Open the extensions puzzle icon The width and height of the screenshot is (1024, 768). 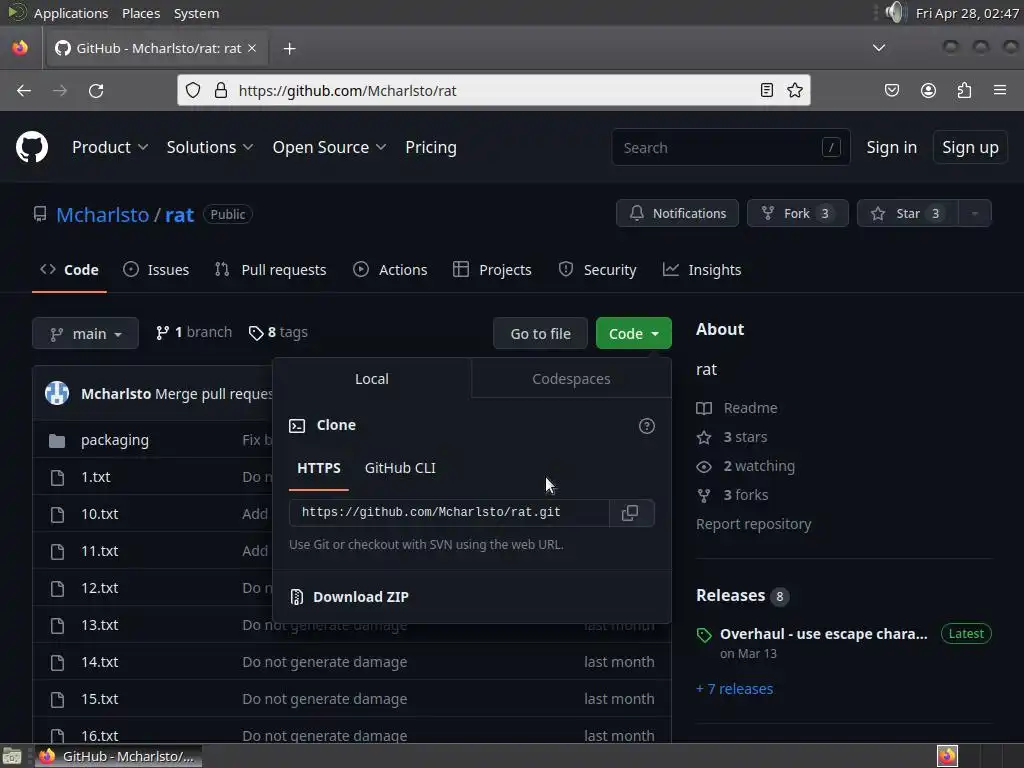click(x=964, y=90)
